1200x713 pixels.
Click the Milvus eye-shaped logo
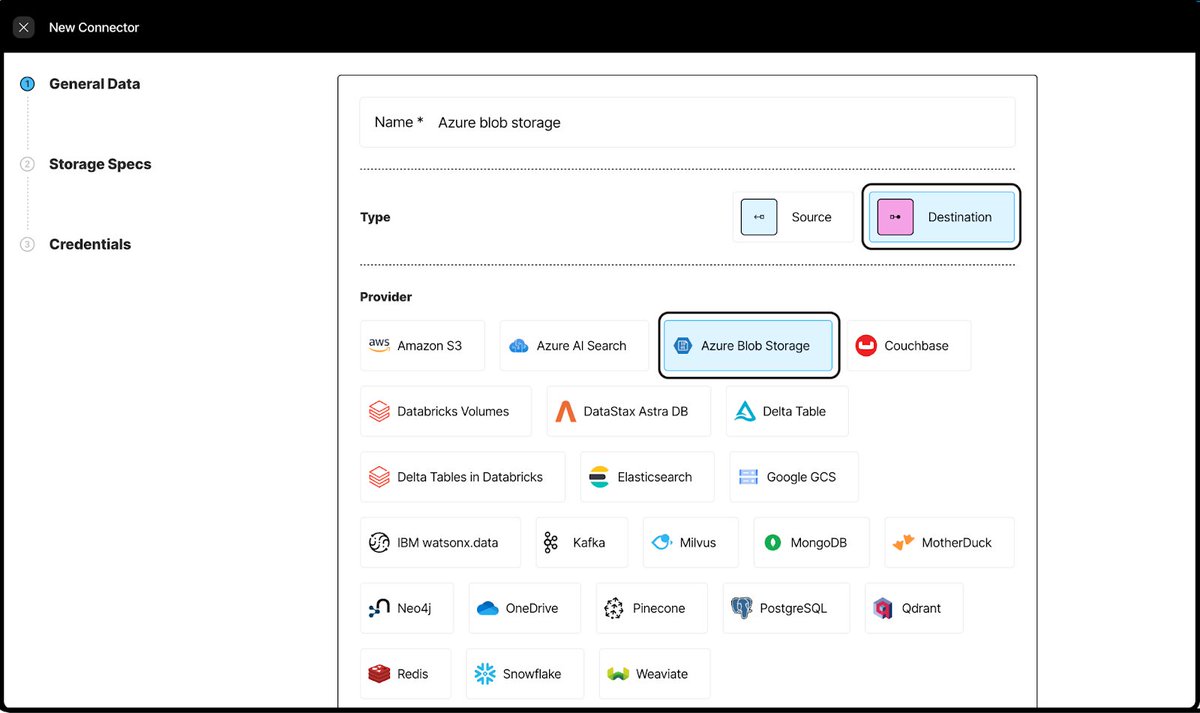point(662,543)
